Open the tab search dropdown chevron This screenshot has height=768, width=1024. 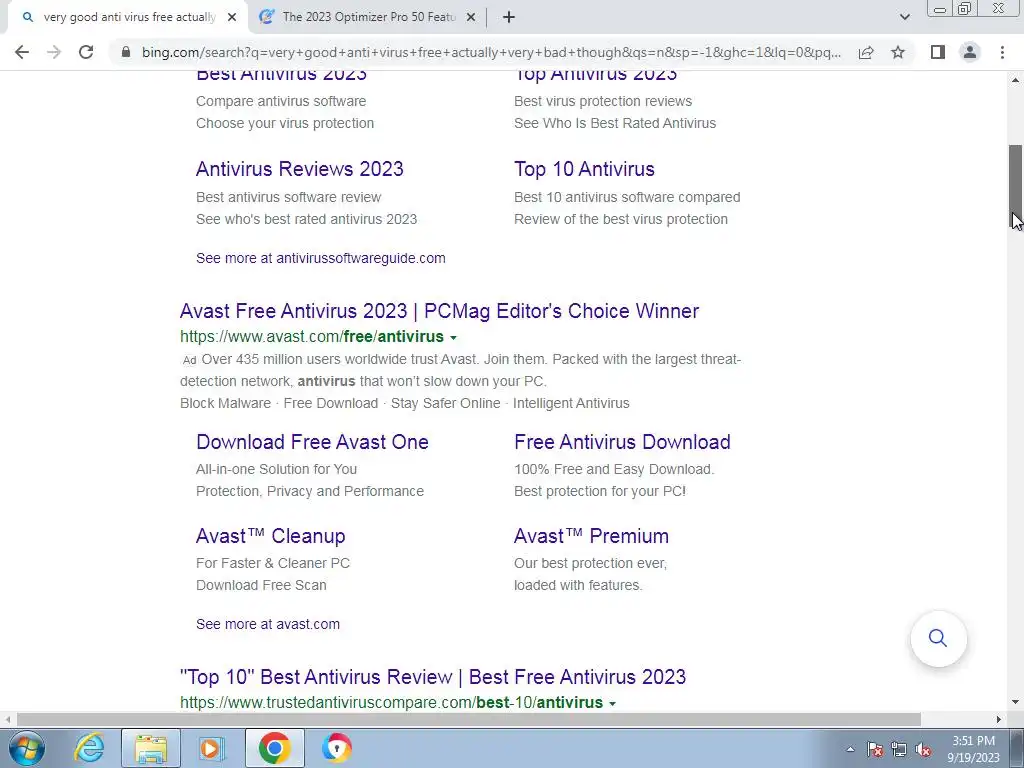pyautogui.click(x=904, y=17)
